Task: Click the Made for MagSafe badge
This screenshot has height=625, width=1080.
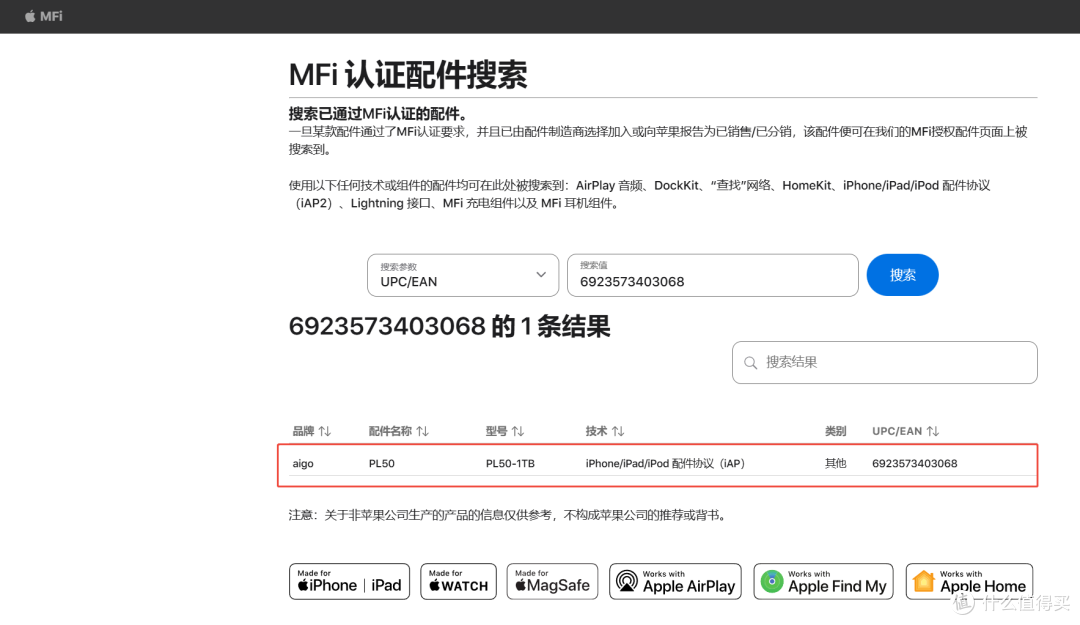Action: 552,582
